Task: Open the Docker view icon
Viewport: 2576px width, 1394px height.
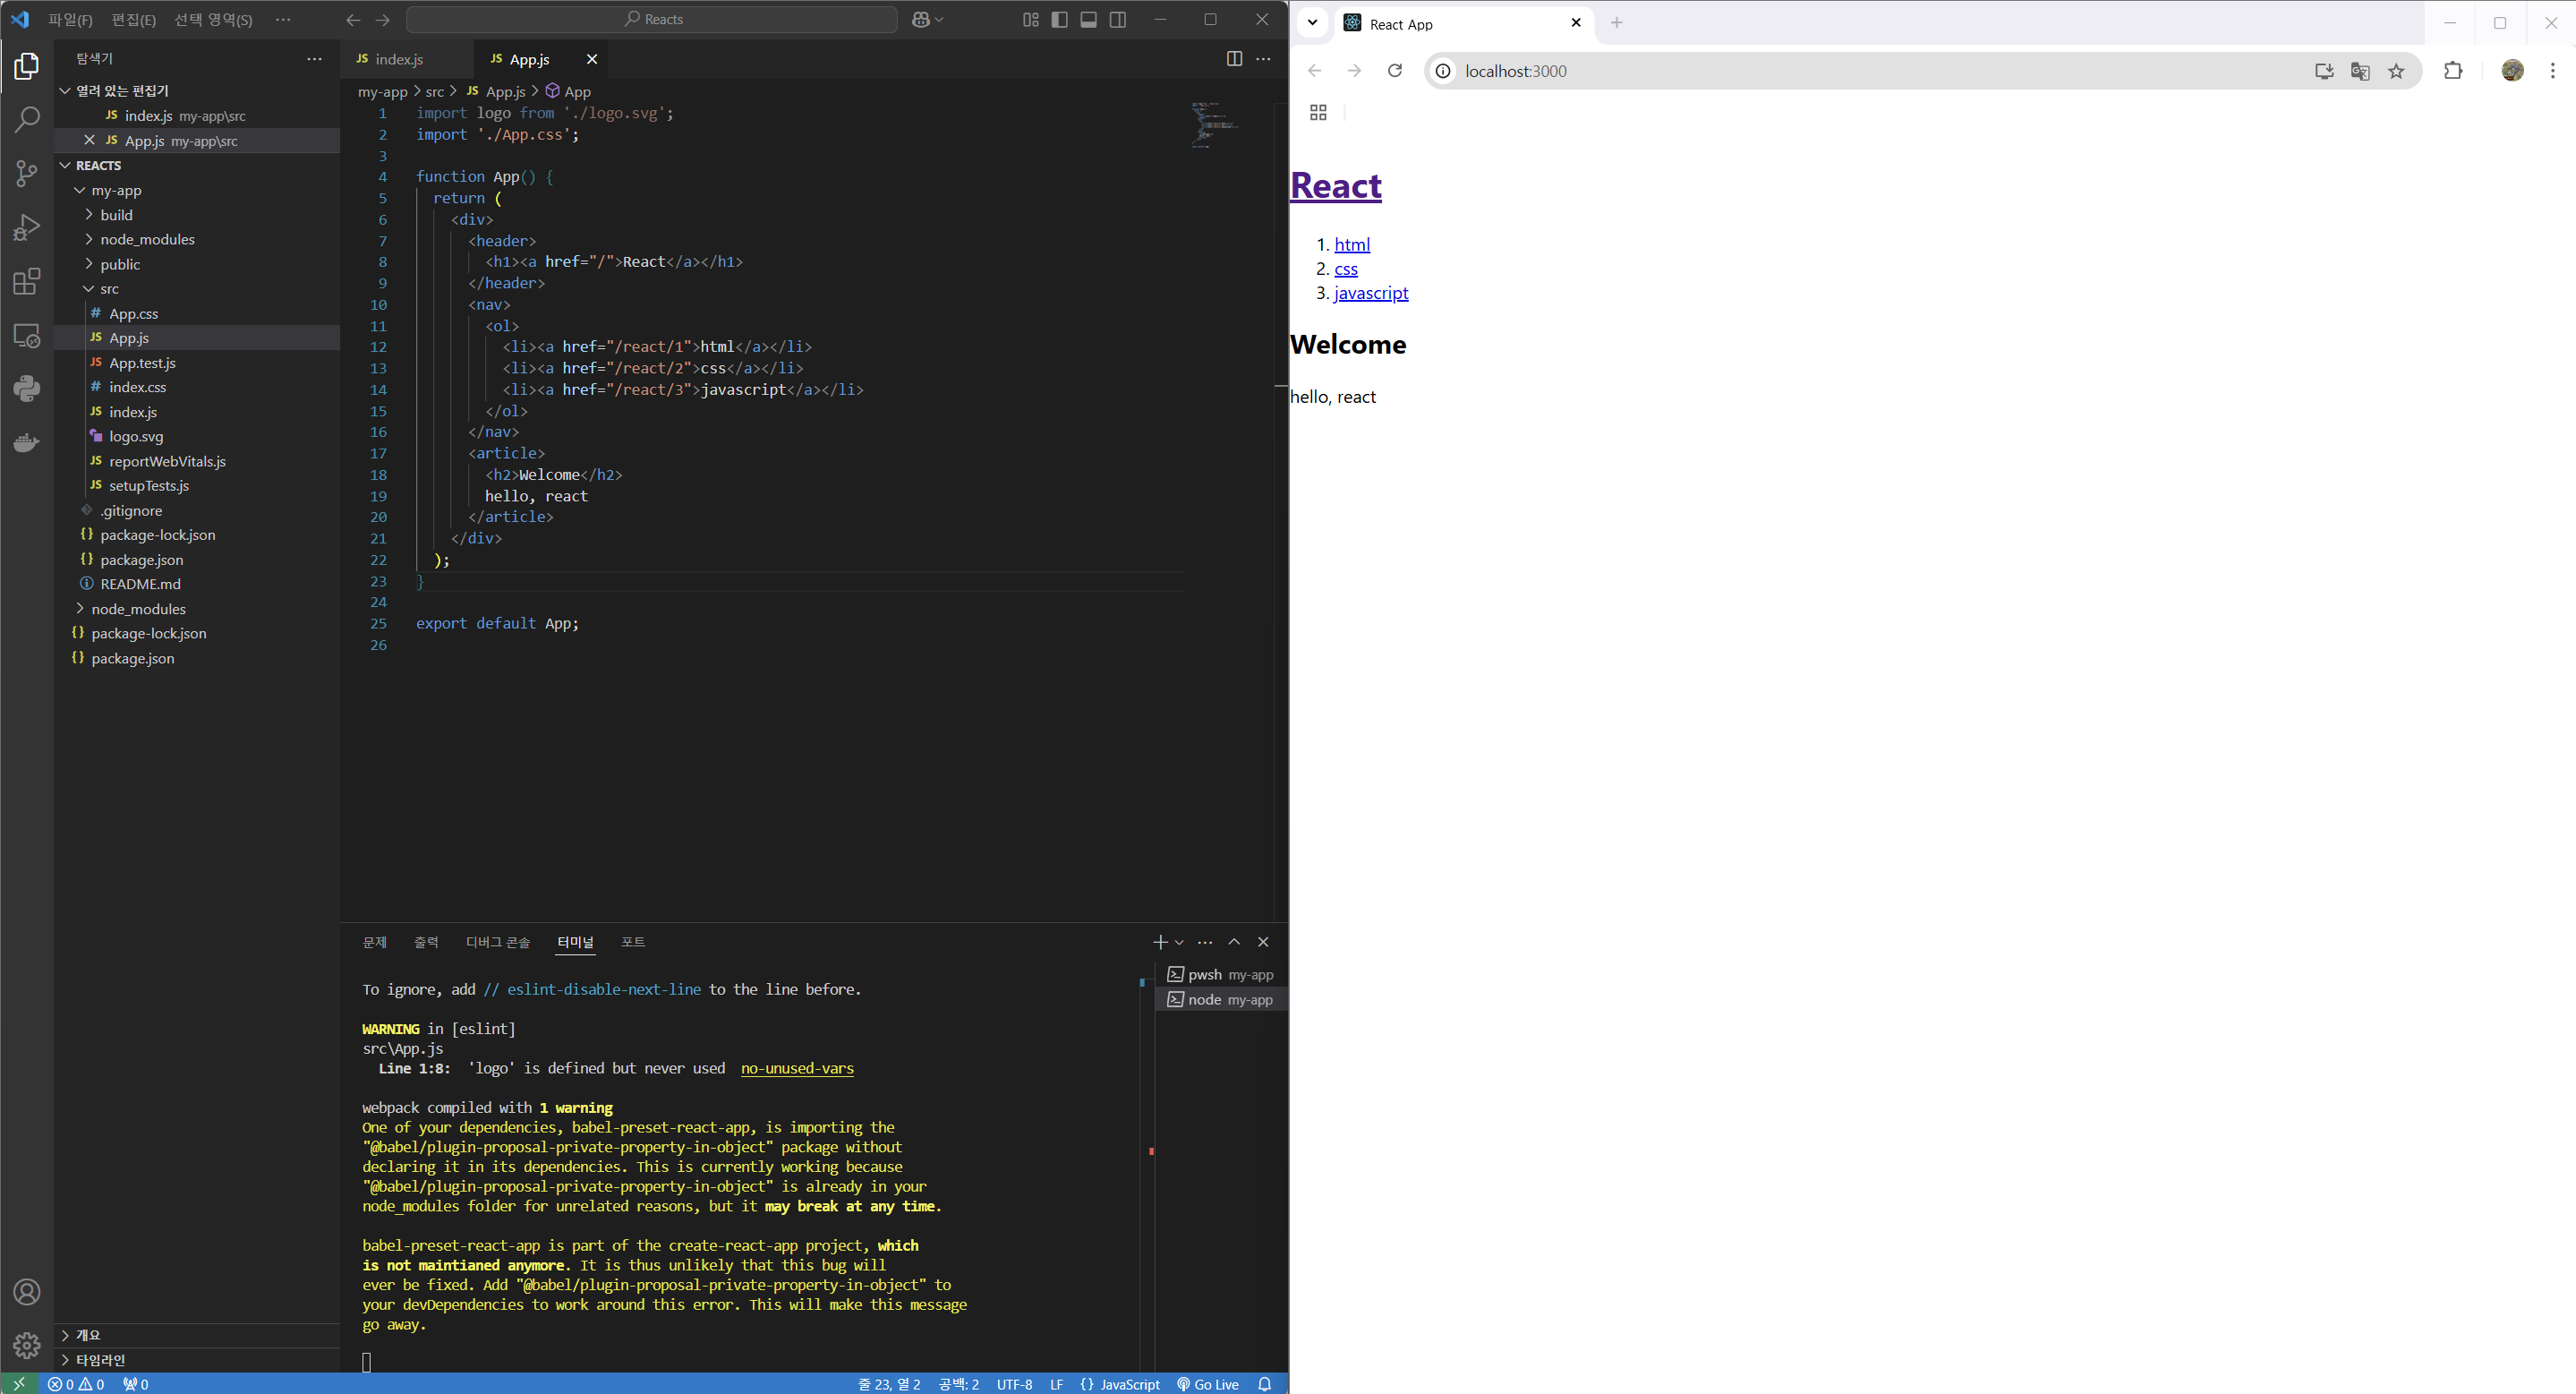Action: tap(27, 442)
